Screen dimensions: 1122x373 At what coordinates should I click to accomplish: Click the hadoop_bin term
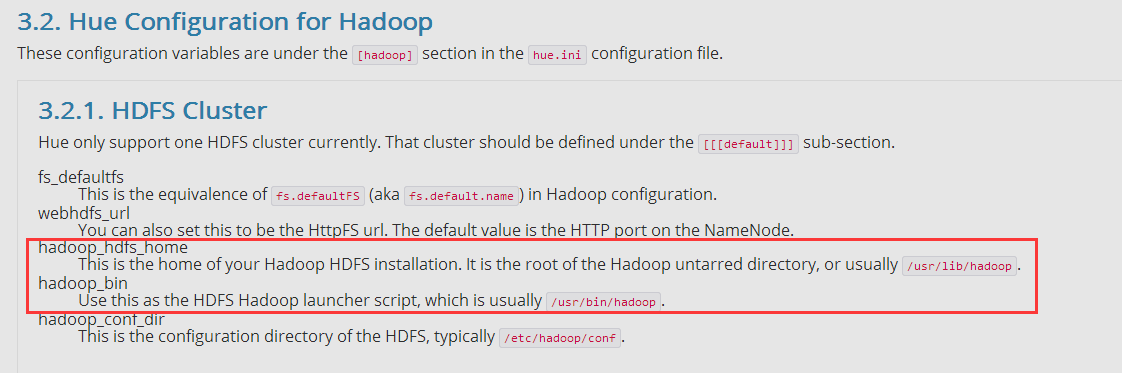83,284
